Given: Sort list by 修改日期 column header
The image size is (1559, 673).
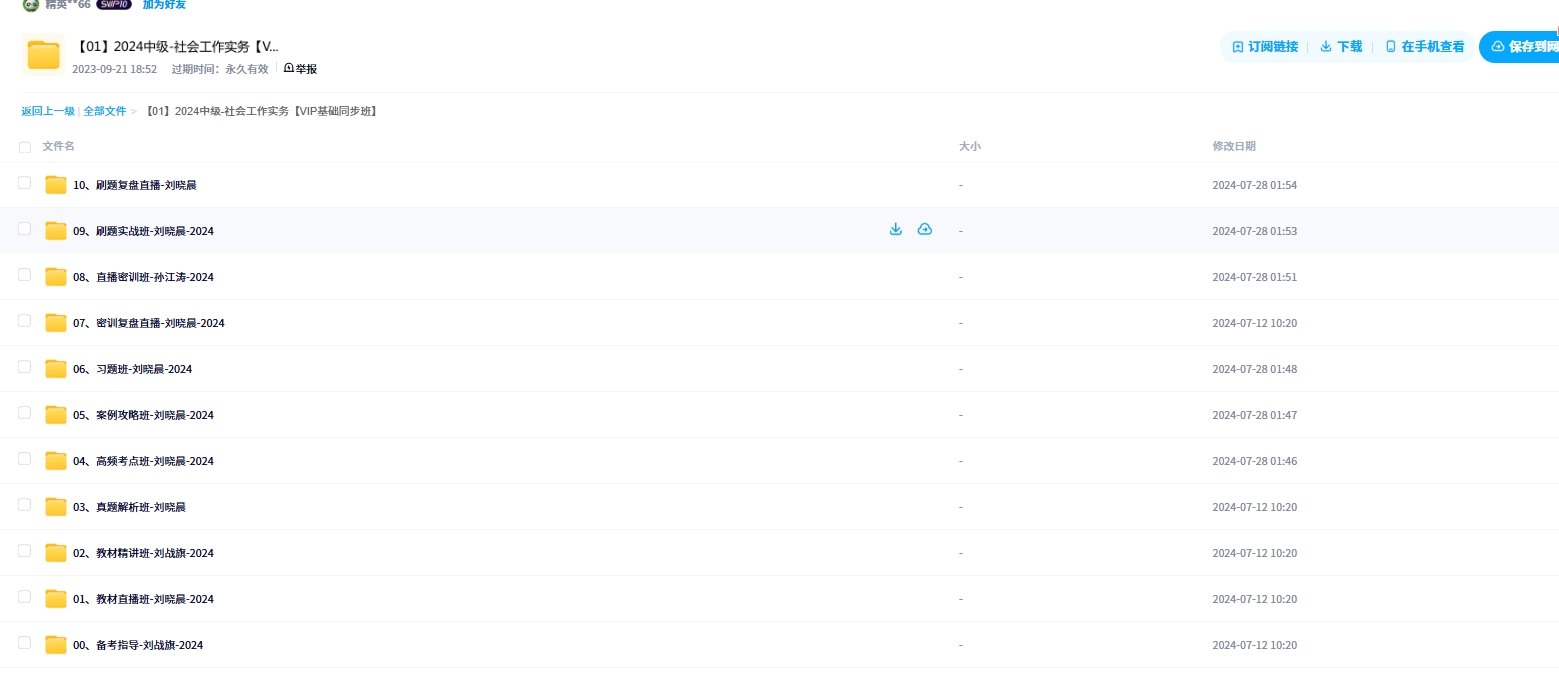Looking at the screenshot, I should tap(1234, 146).
